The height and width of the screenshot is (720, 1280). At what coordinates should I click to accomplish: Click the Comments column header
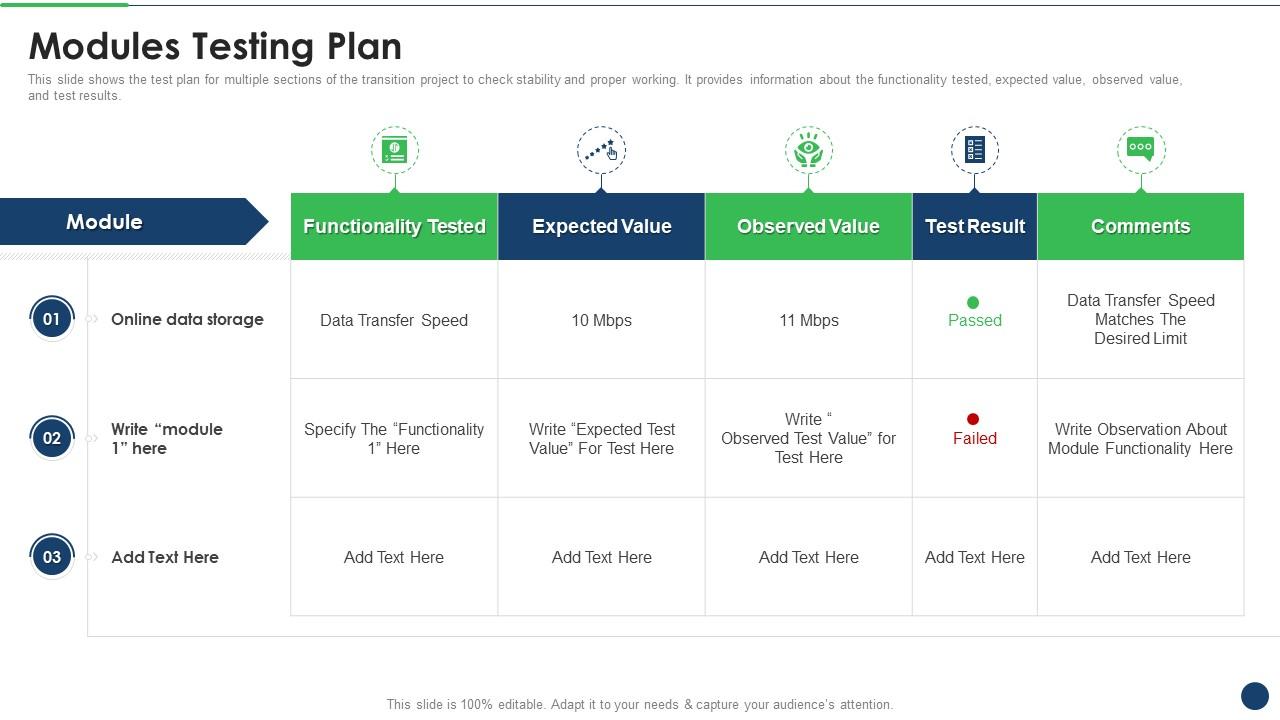[x=1140, y=227]
